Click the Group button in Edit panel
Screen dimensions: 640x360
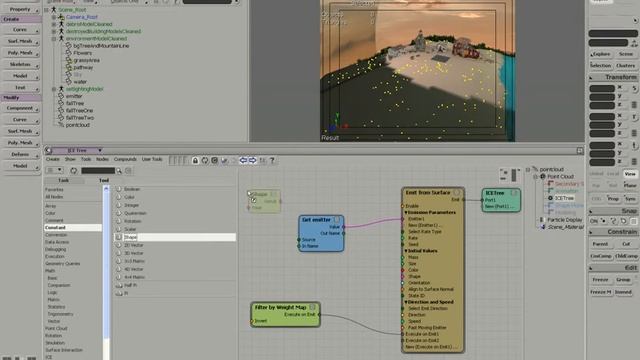[x=623, y=280]
